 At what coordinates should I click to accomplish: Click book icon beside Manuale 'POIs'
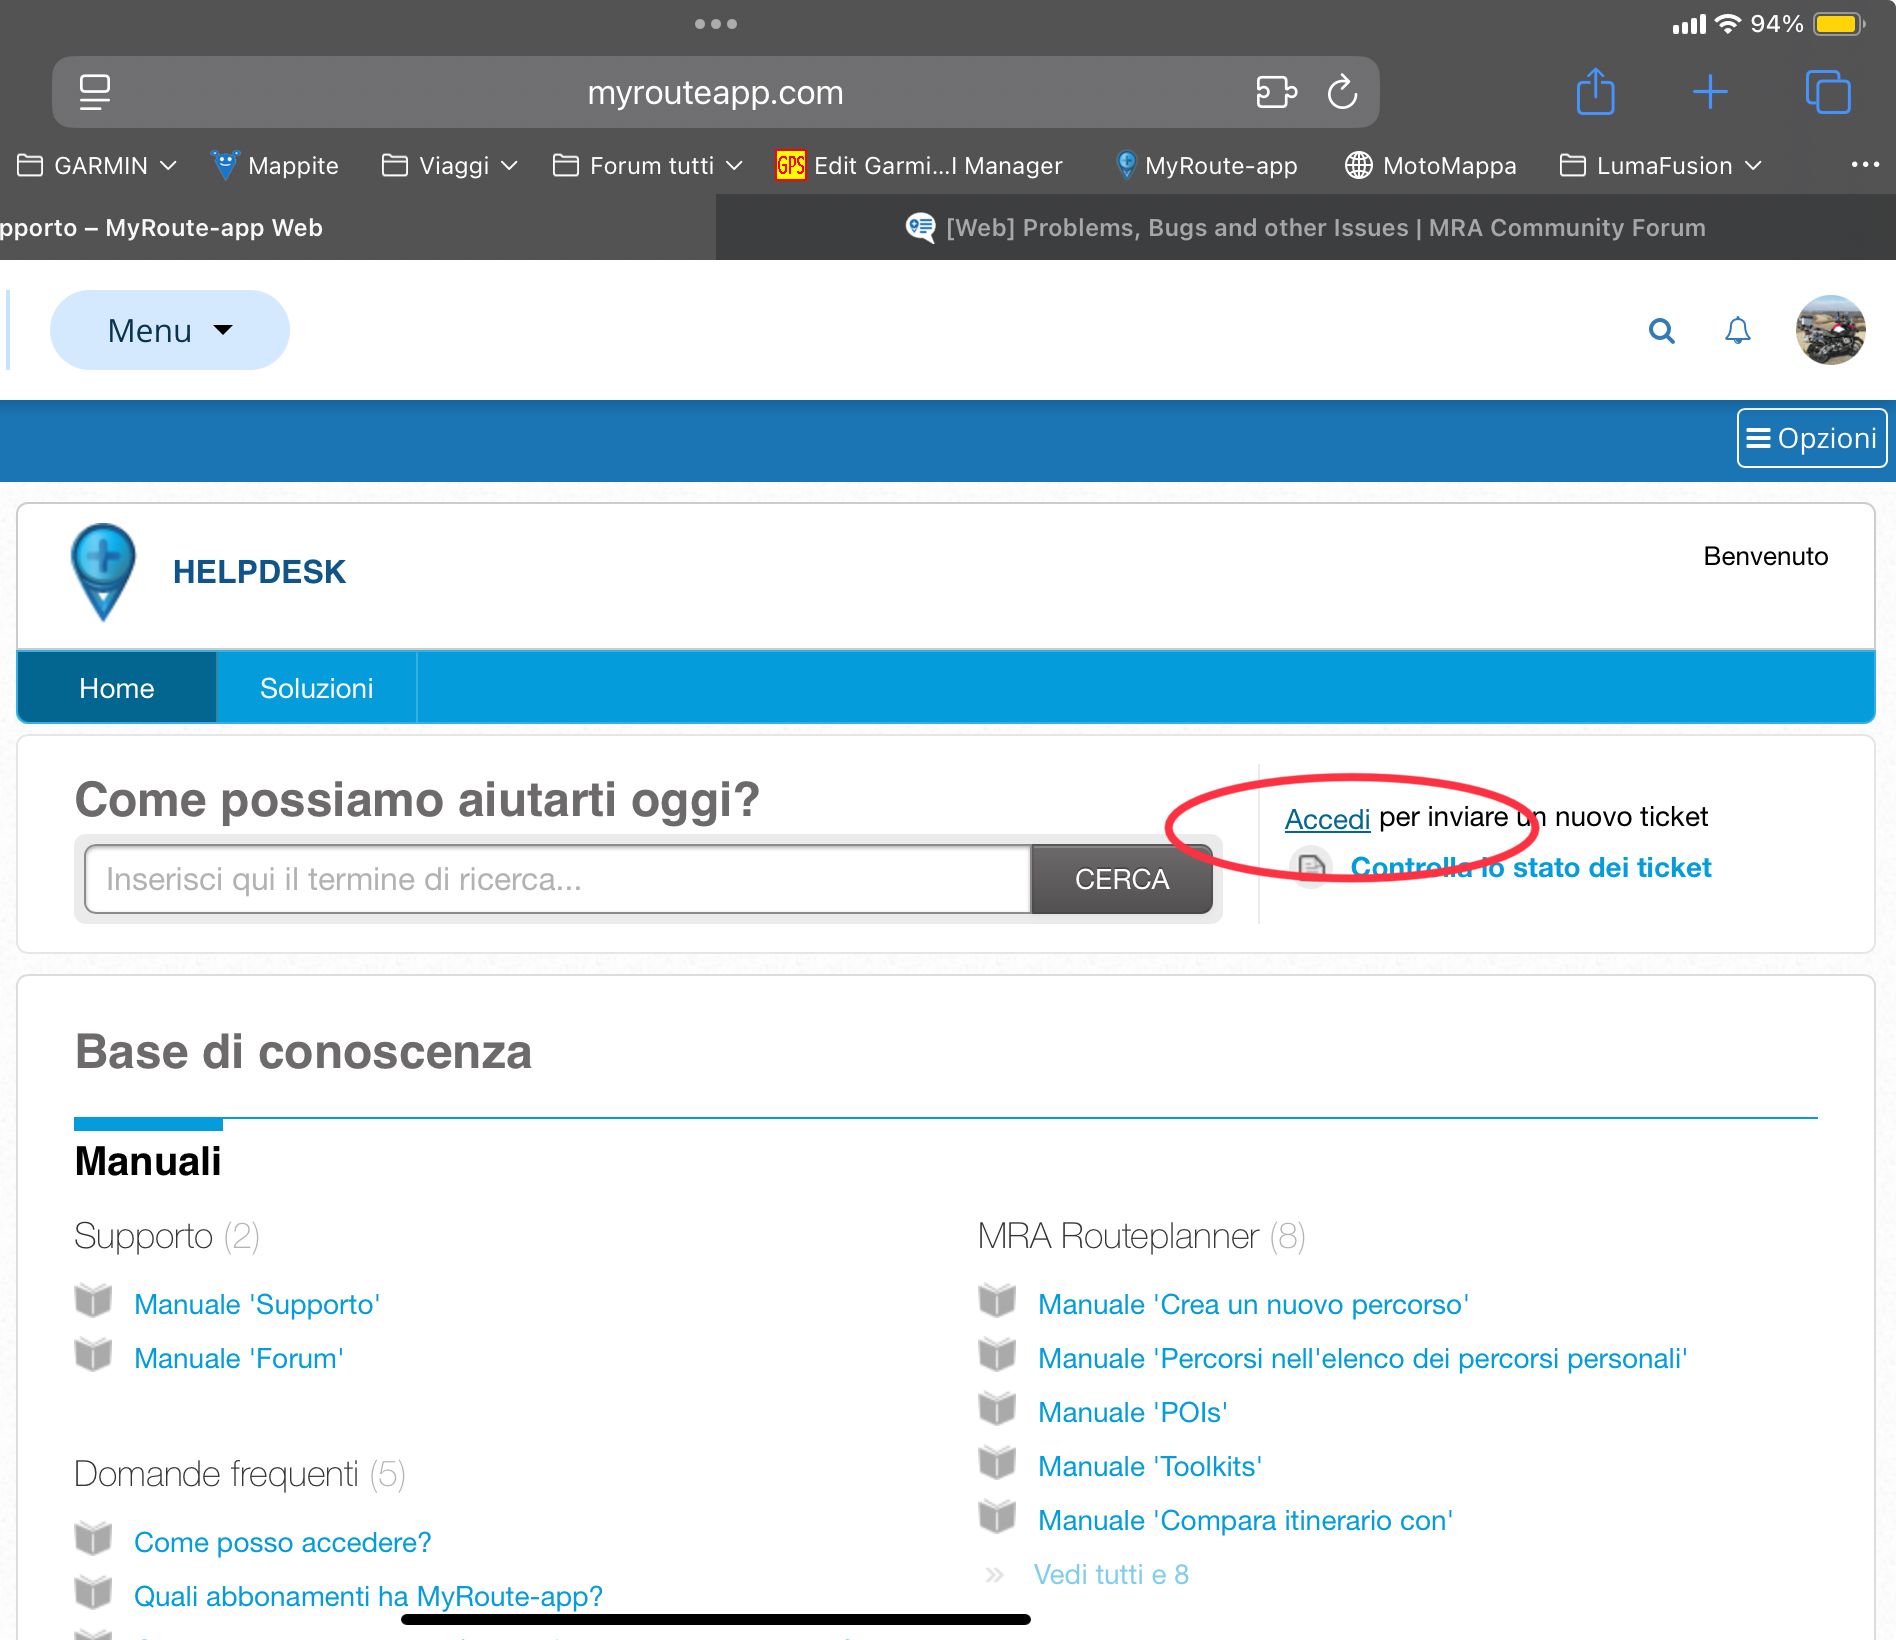997,1410
